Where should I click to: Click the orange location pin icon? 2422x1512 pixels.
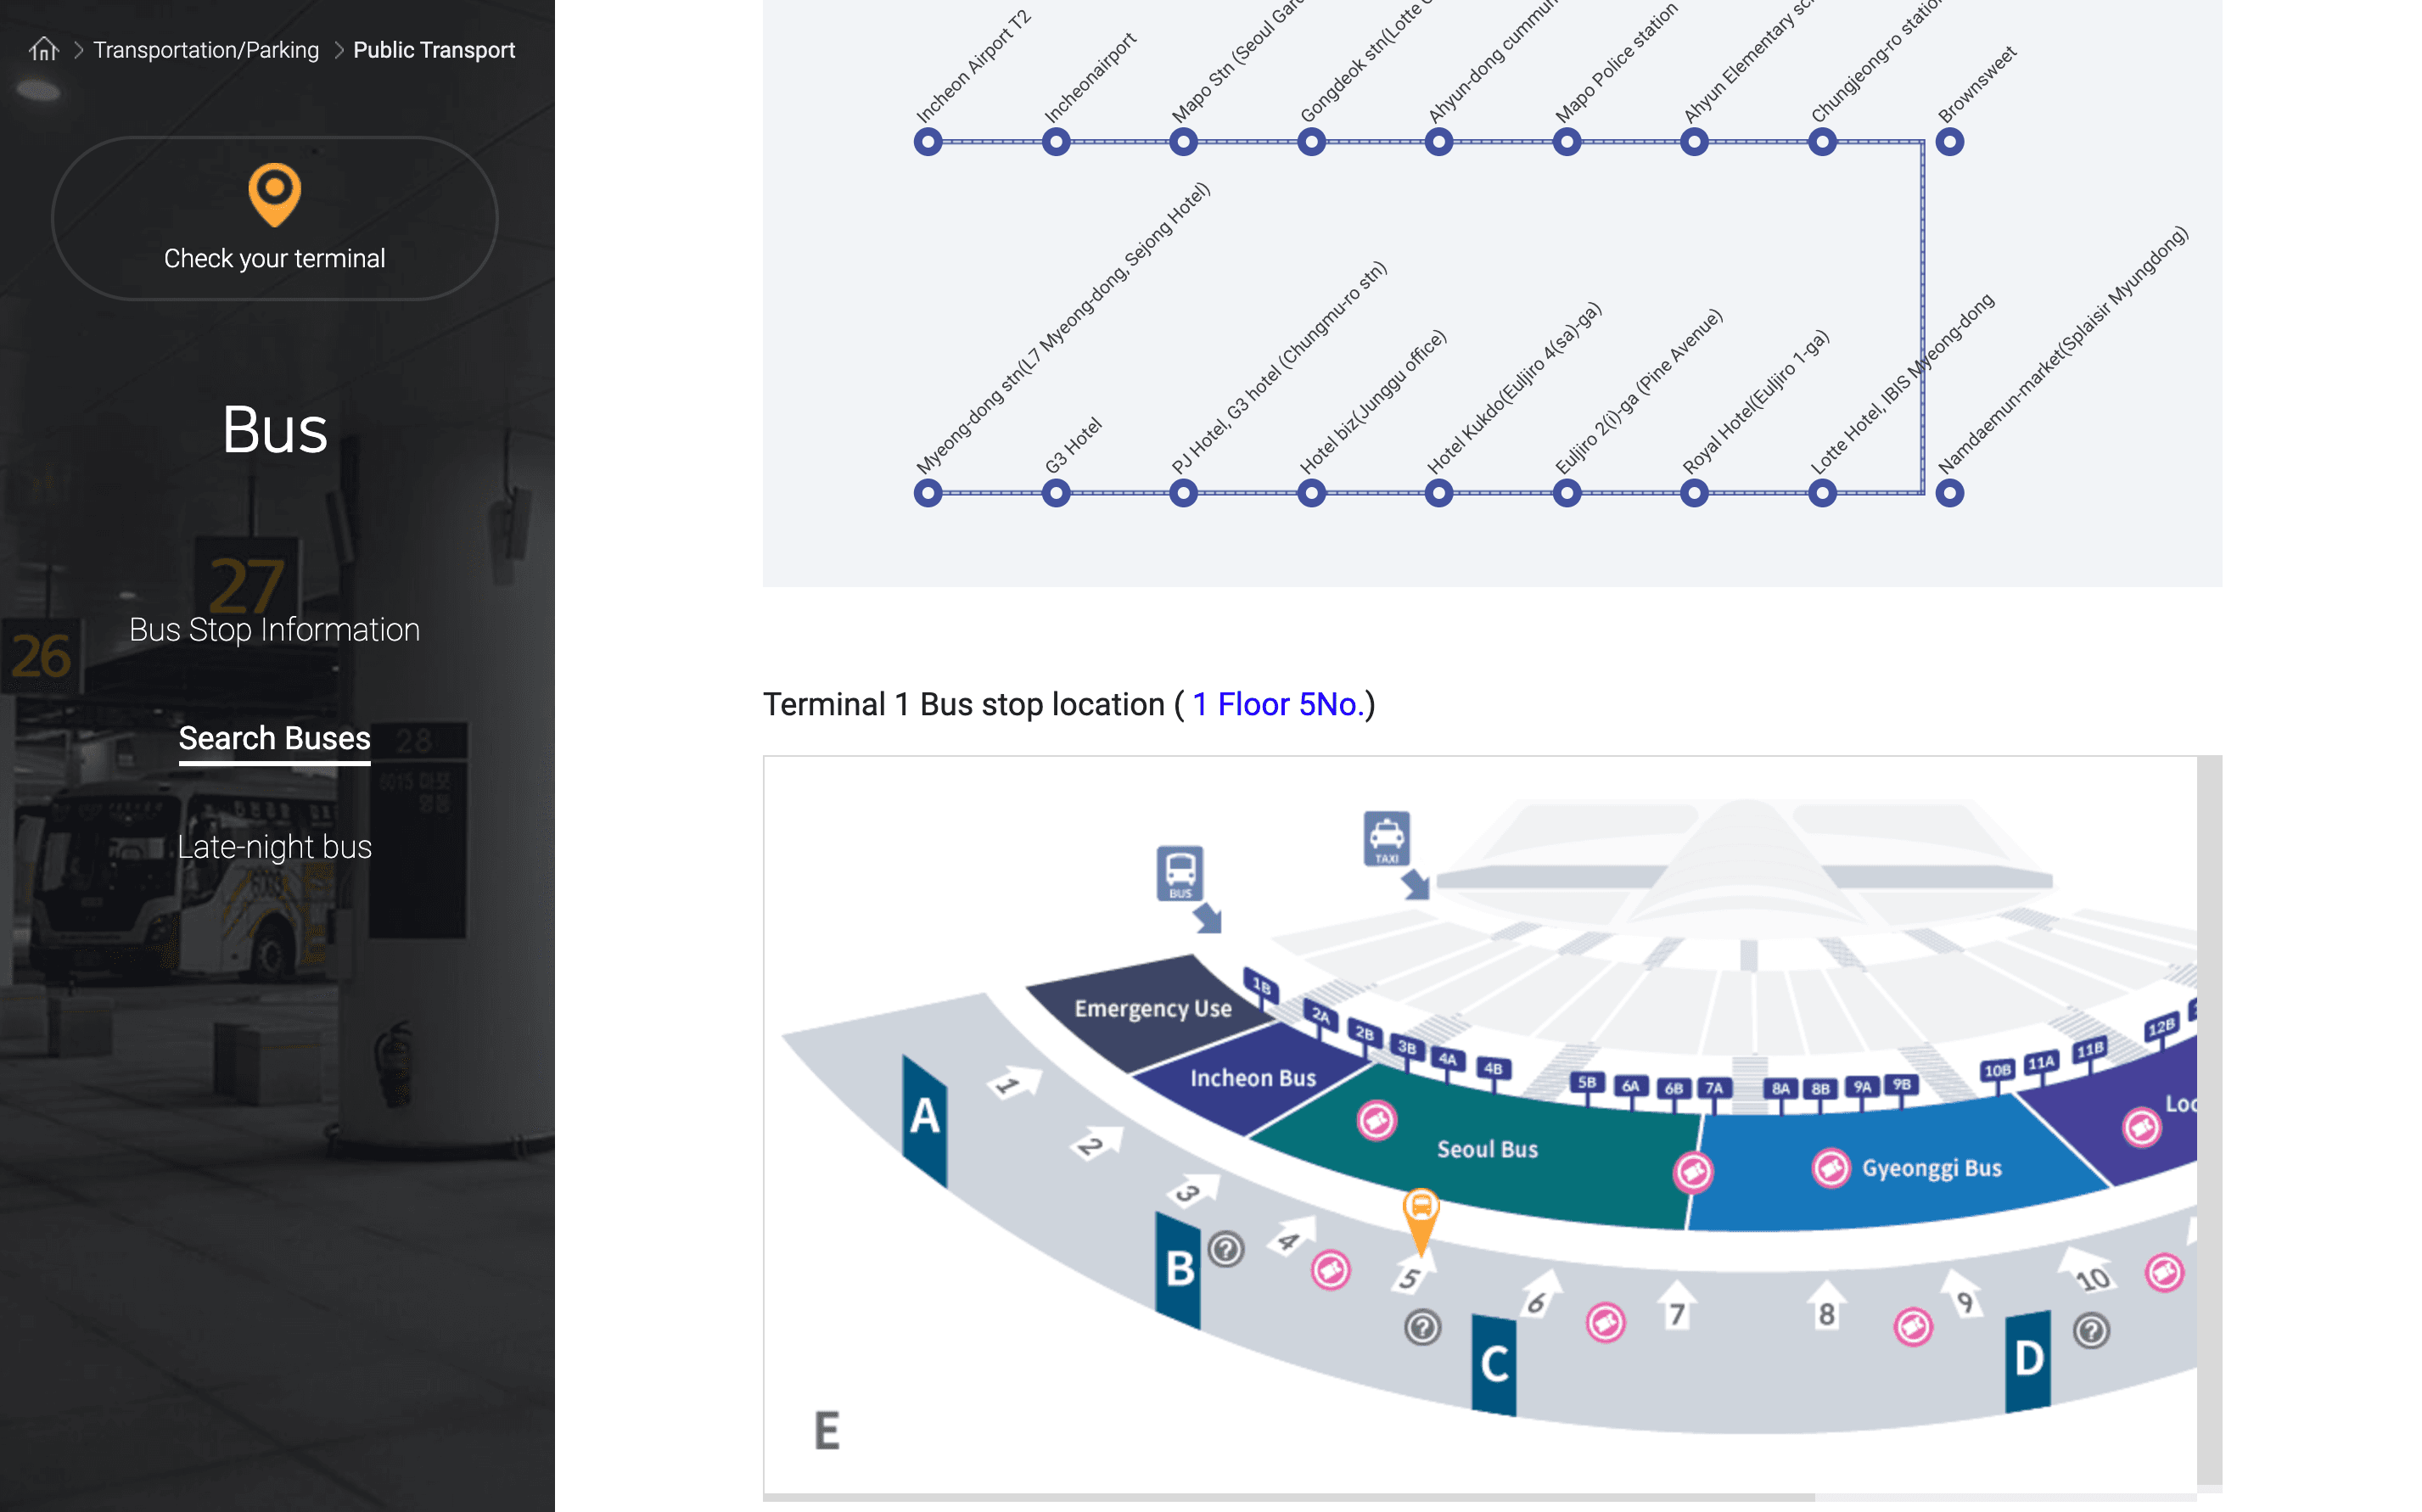point(274,194)
